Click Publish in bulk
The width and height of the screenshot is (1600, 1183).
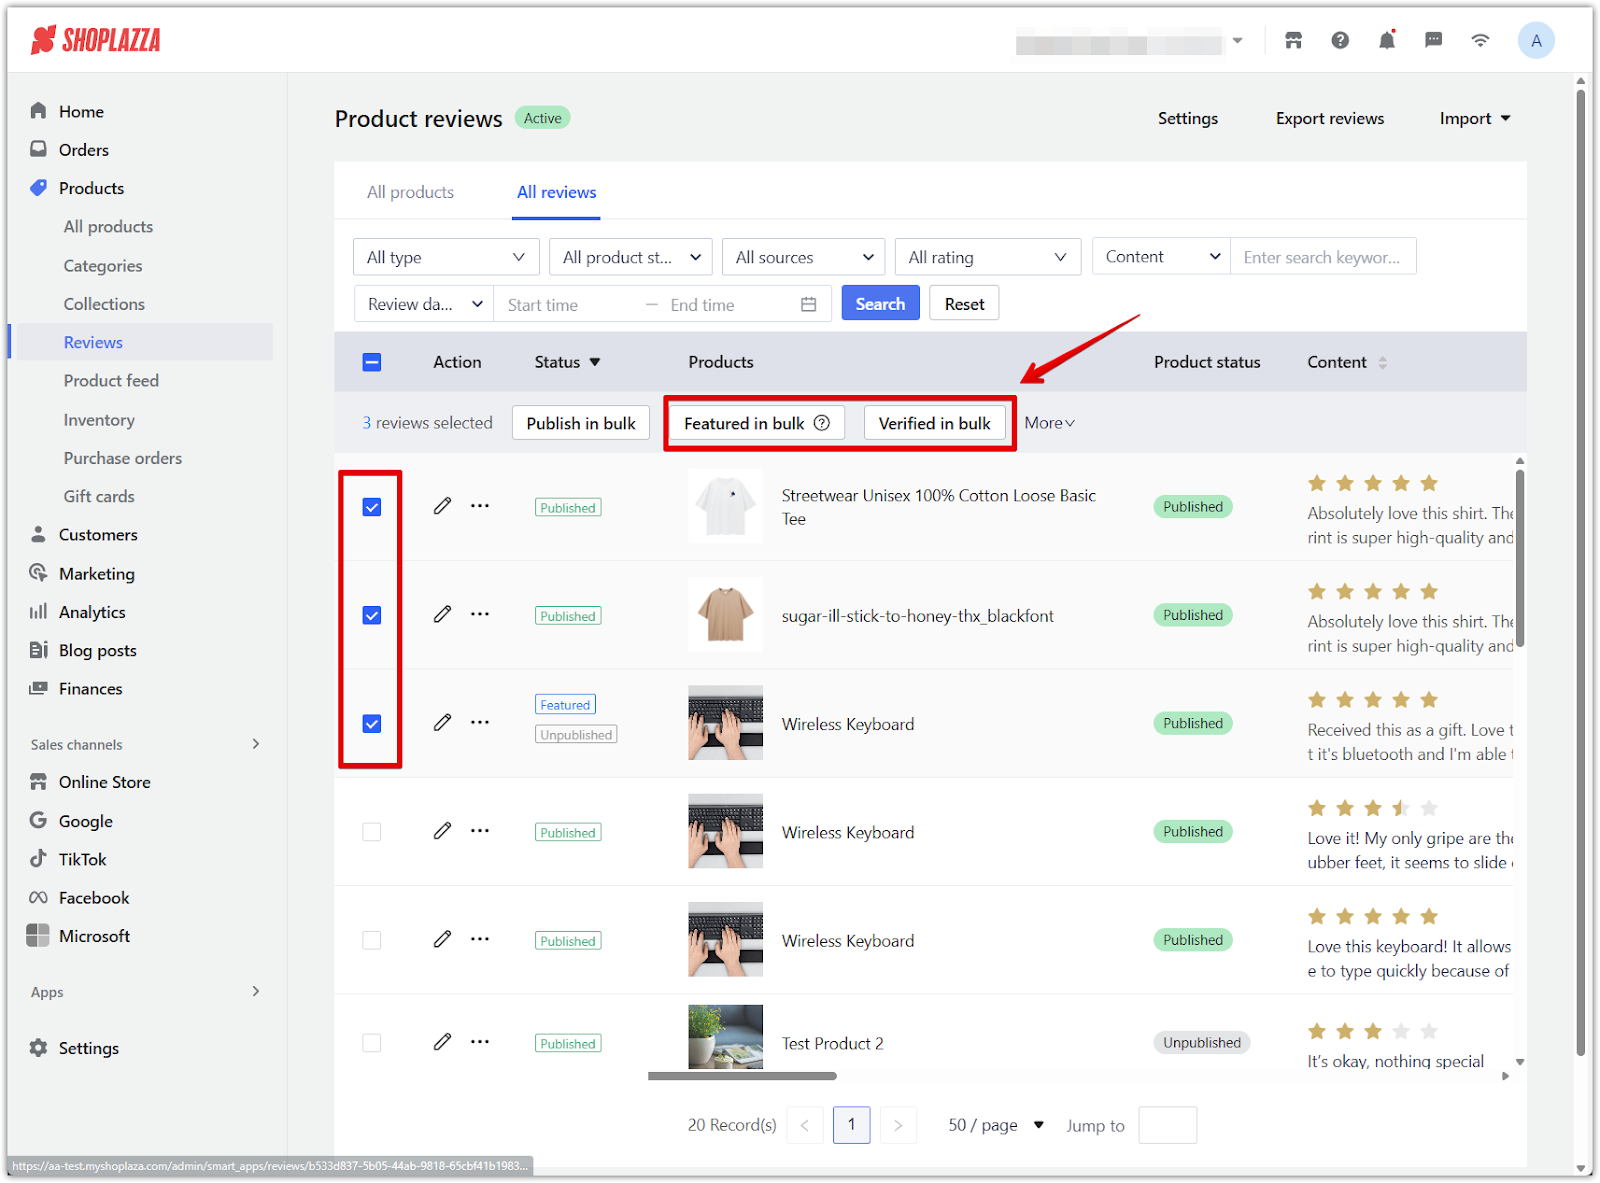(x=581, y=423)
